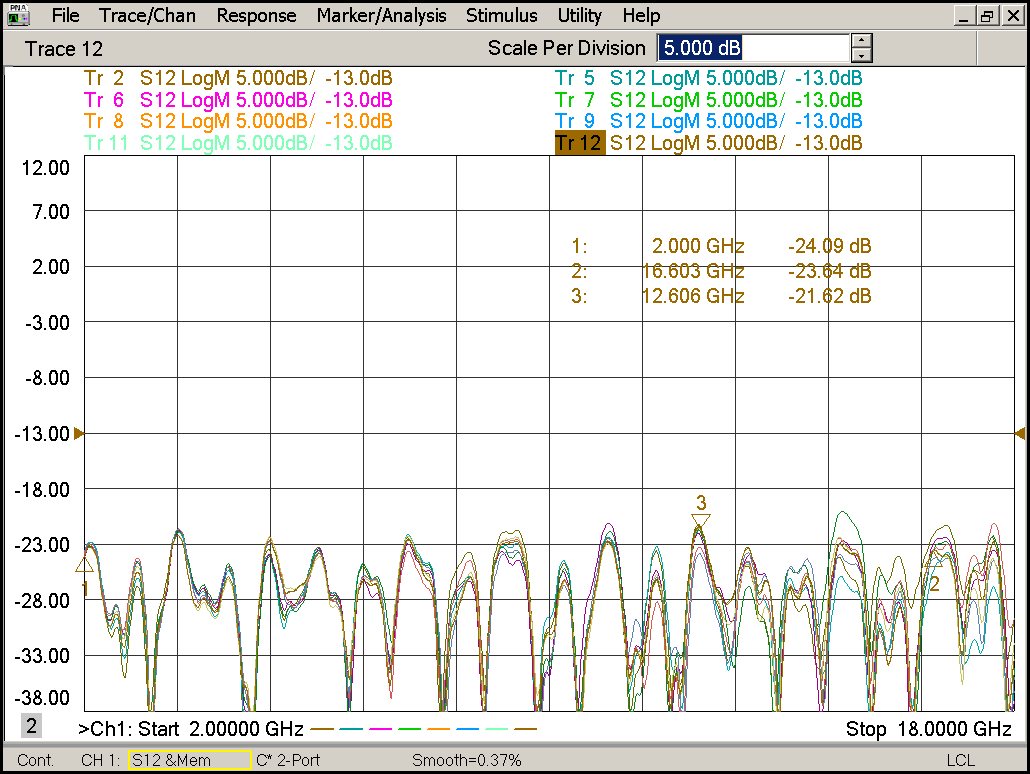Image resolution: width=1030 pixels, height=774 pixels.
Task: Click marker 1 readout '2.000 GHz'
Action: [x=698, y=246]
